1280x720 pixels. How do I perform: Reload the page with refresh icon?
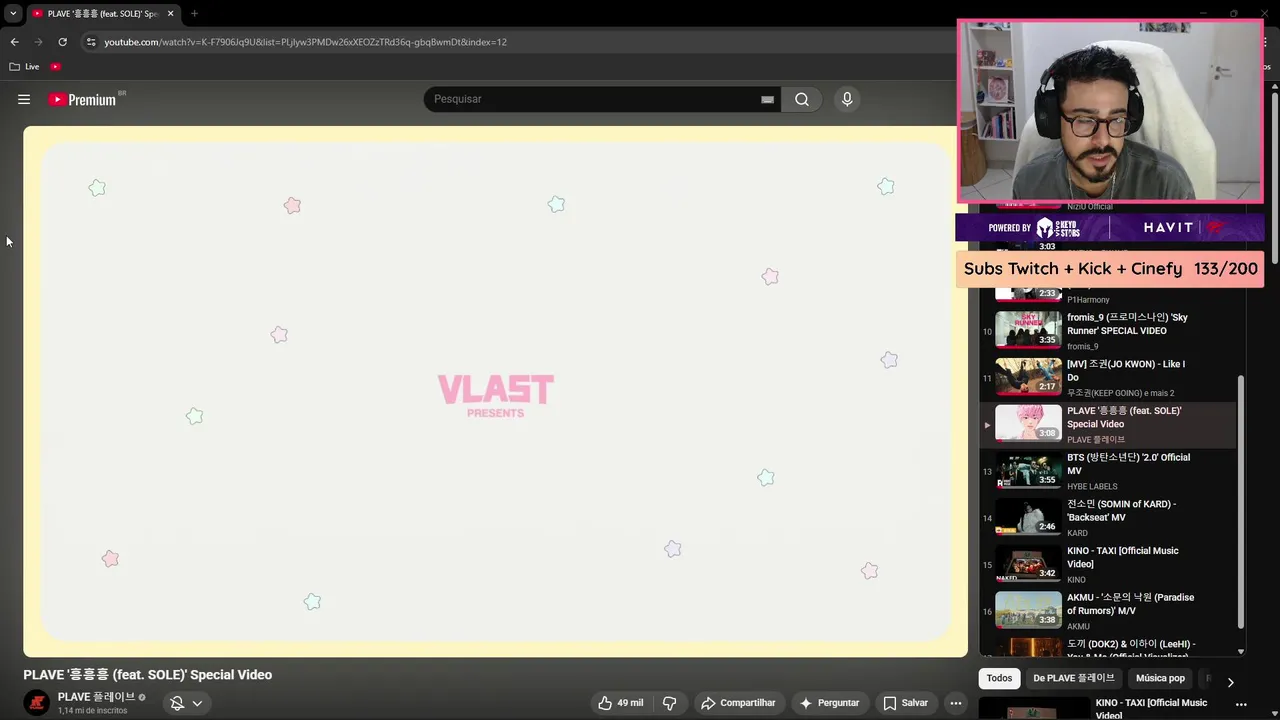coord(62,42)
